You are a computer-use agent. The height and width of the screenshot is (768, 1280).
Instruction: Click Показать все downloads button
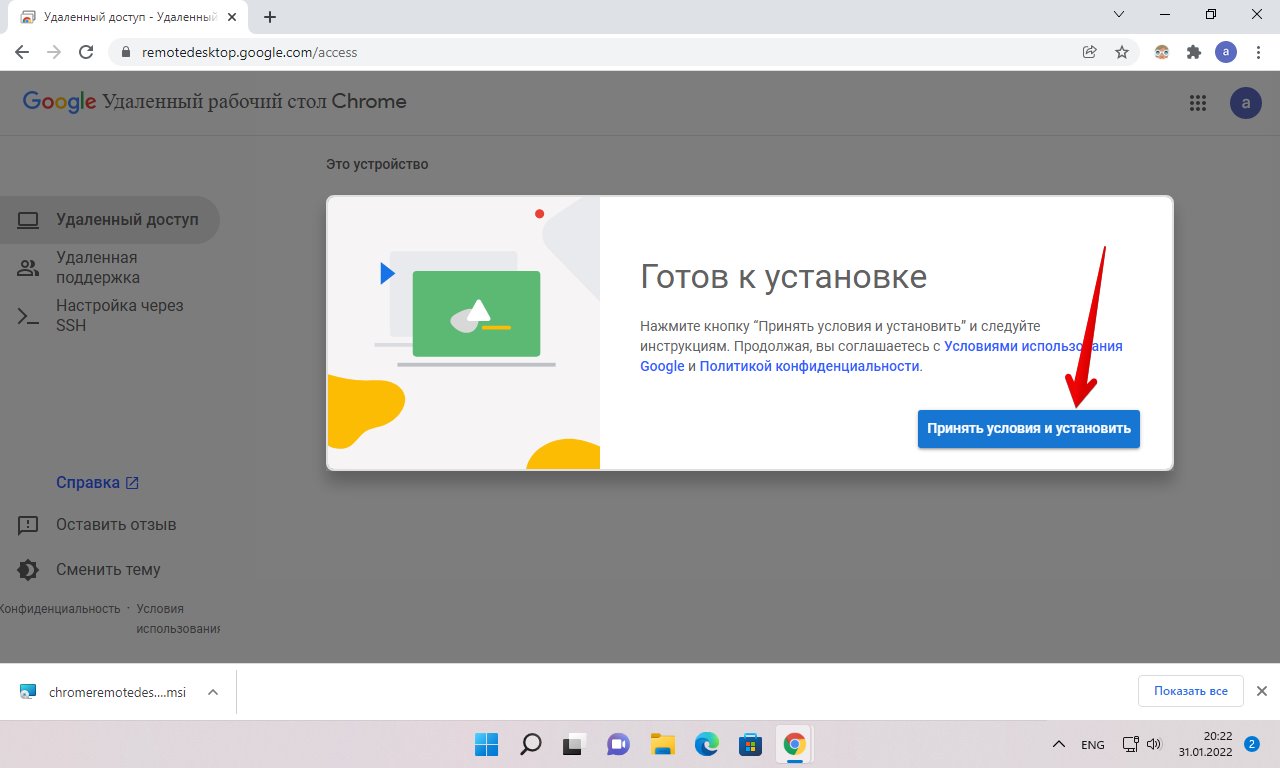point(1190,691)
